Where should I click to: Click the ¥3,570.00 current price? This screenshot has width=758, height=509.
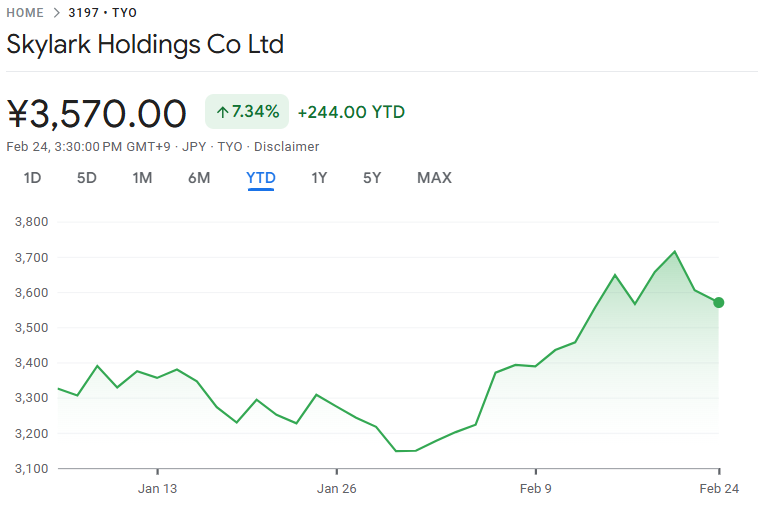97,113
